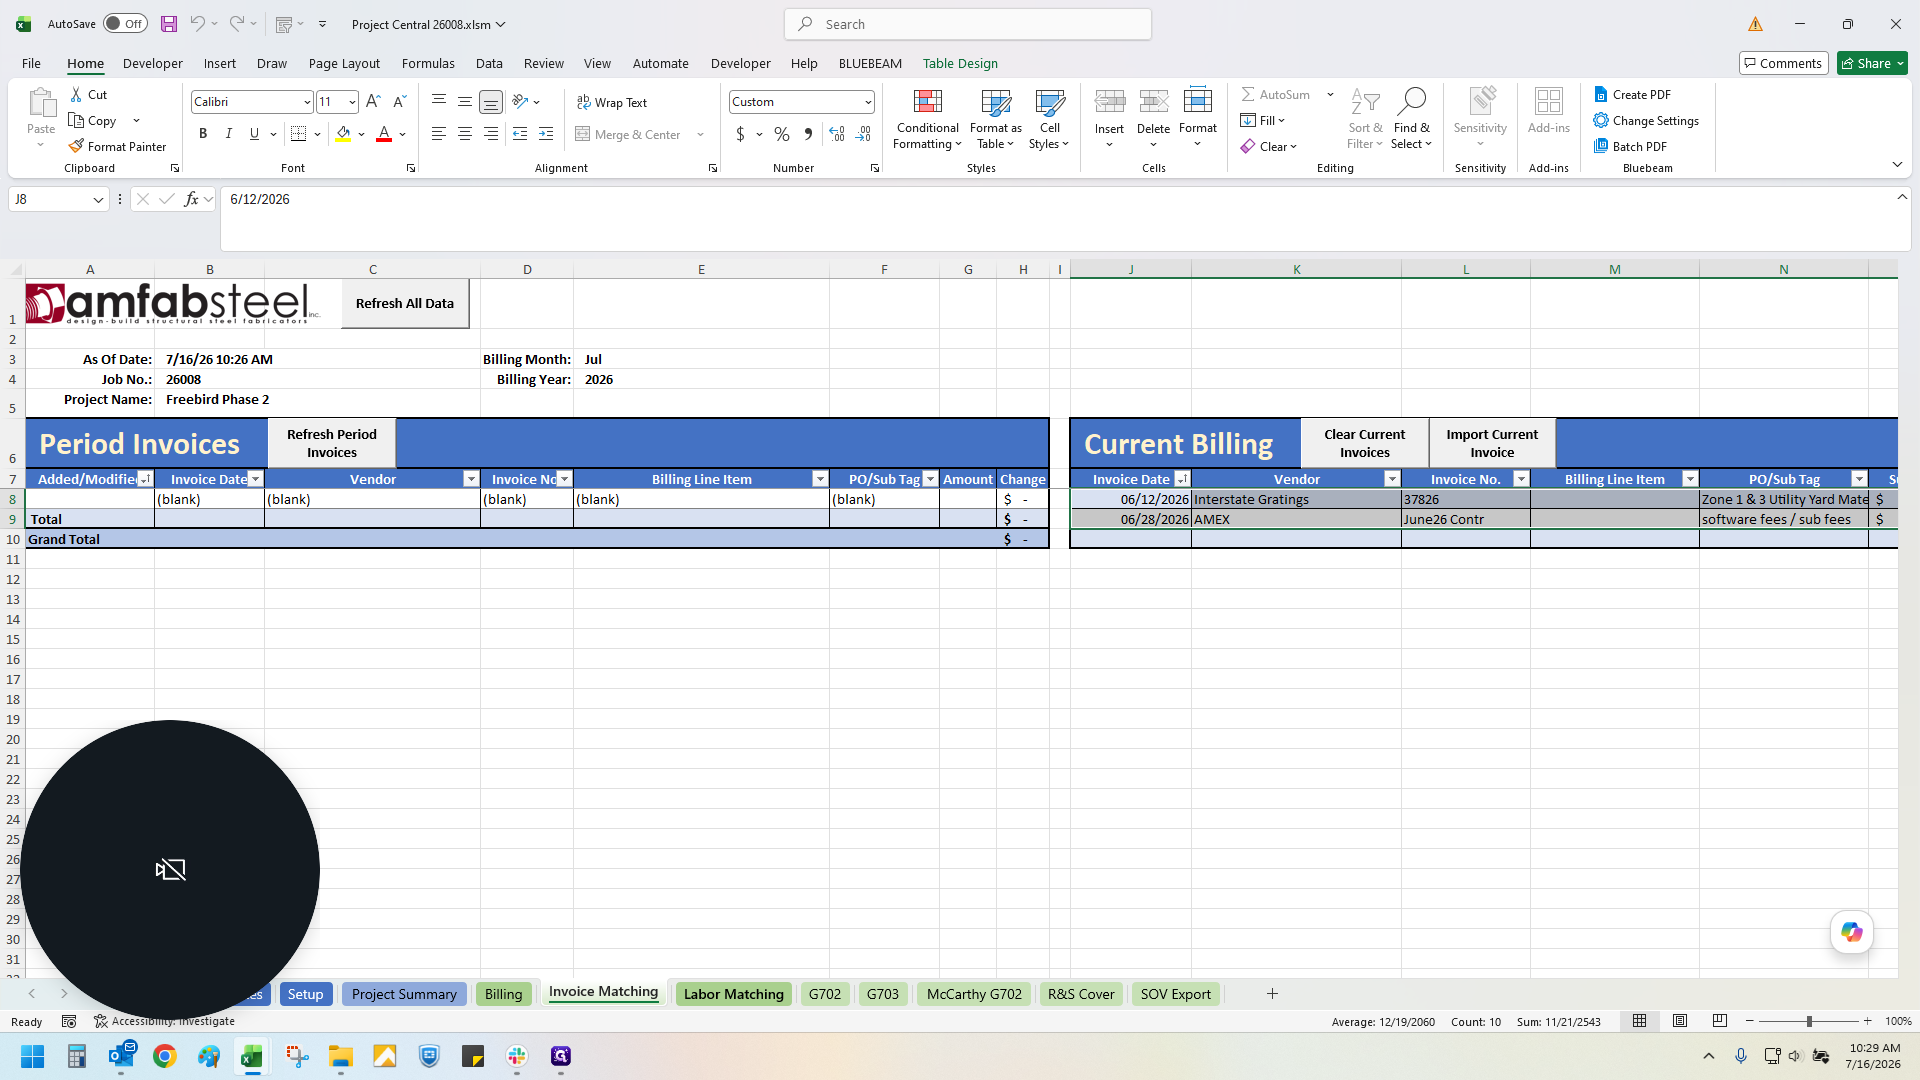This screenshot has width=1920, height=1080.
Task: Open Slack from the taskbar
Action: tap(517, 1056)
